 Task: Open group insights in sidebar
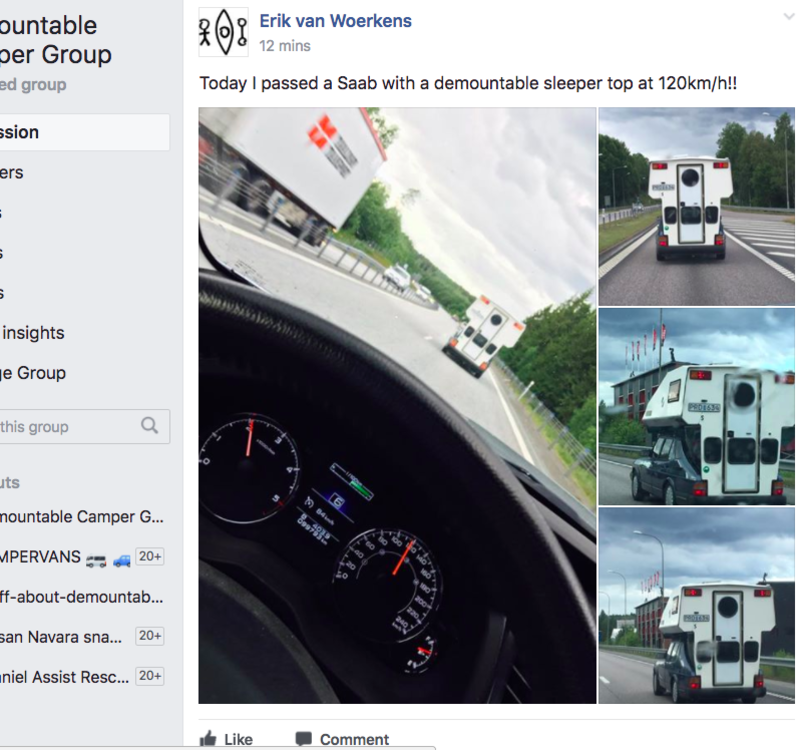coord(33,333)
